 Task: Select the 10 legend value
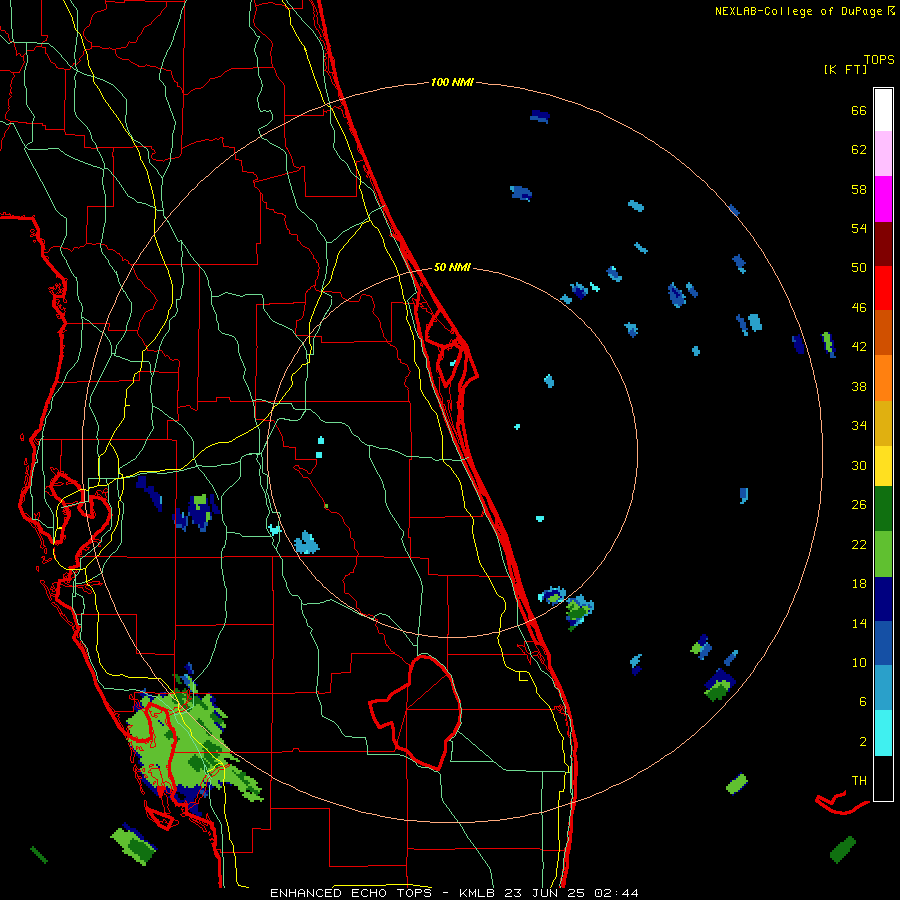coord(859,662)
